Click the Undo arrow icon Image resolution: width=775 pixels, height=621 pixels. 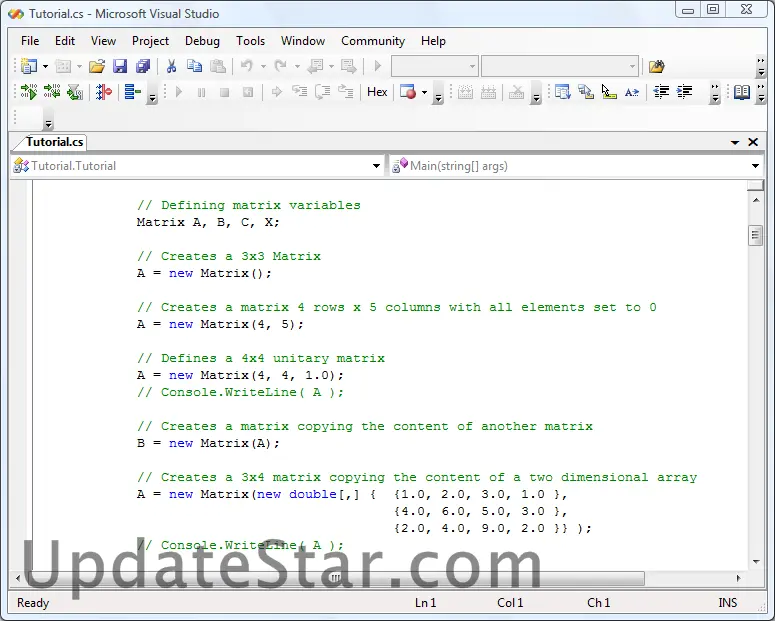[247, 66]
